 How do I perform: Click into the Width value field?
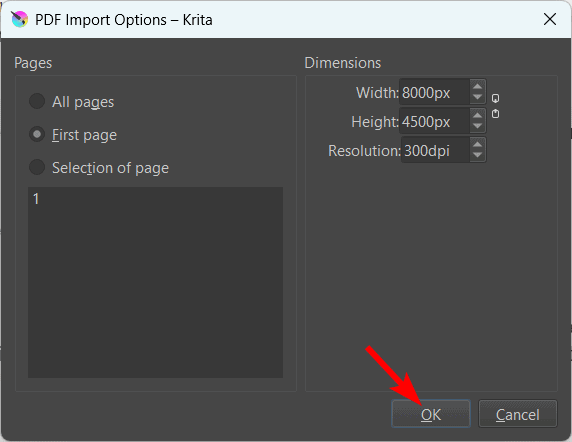(x=434, y=93)
